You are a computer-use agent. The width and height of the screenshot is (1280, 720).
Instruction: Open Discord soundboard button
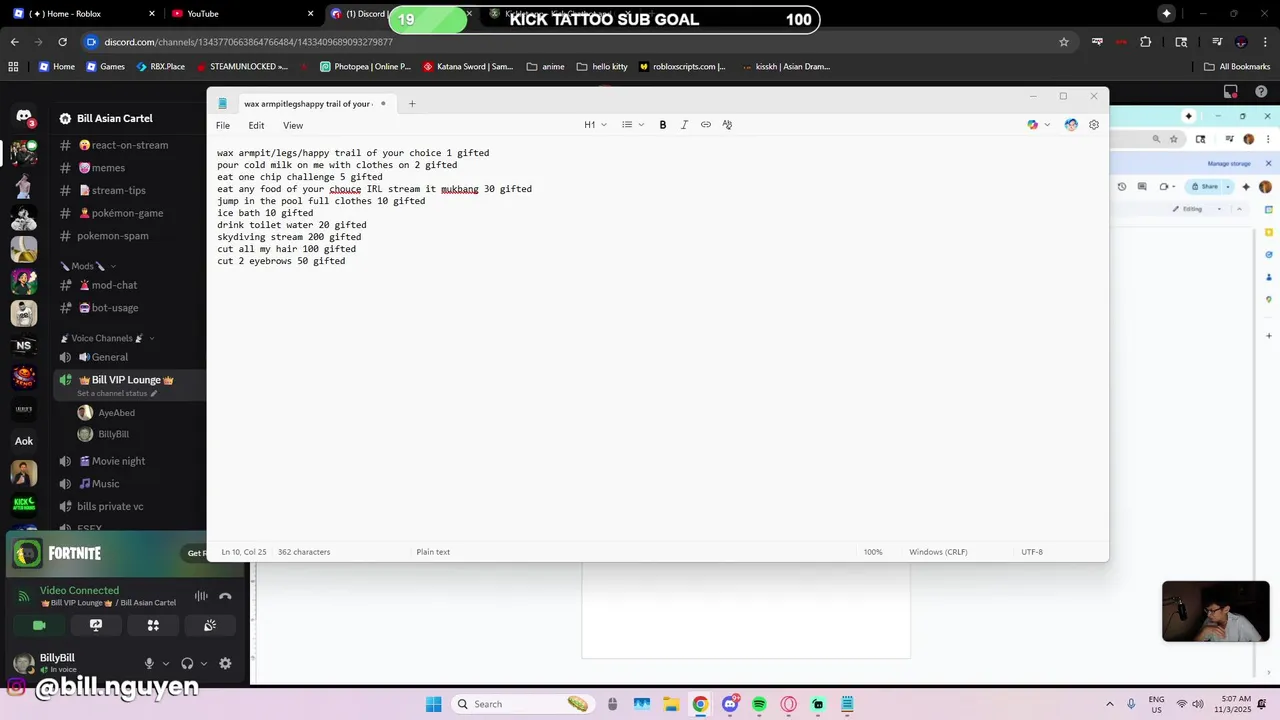tap(210, 625)
